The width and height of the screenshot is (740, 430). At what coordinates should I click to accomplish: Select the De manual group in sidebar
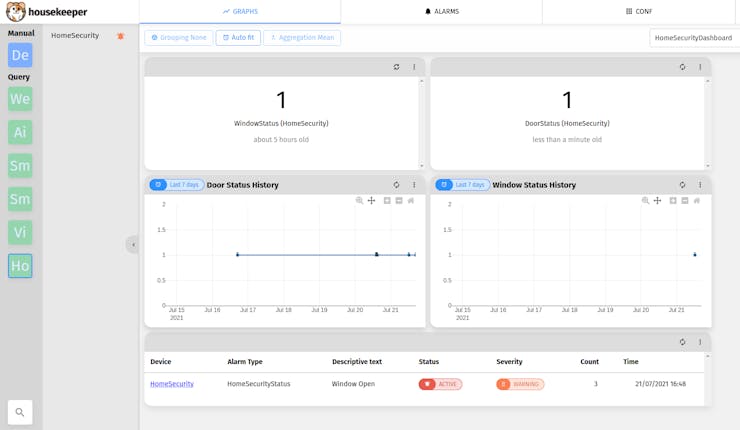click(x=20, y=55)
